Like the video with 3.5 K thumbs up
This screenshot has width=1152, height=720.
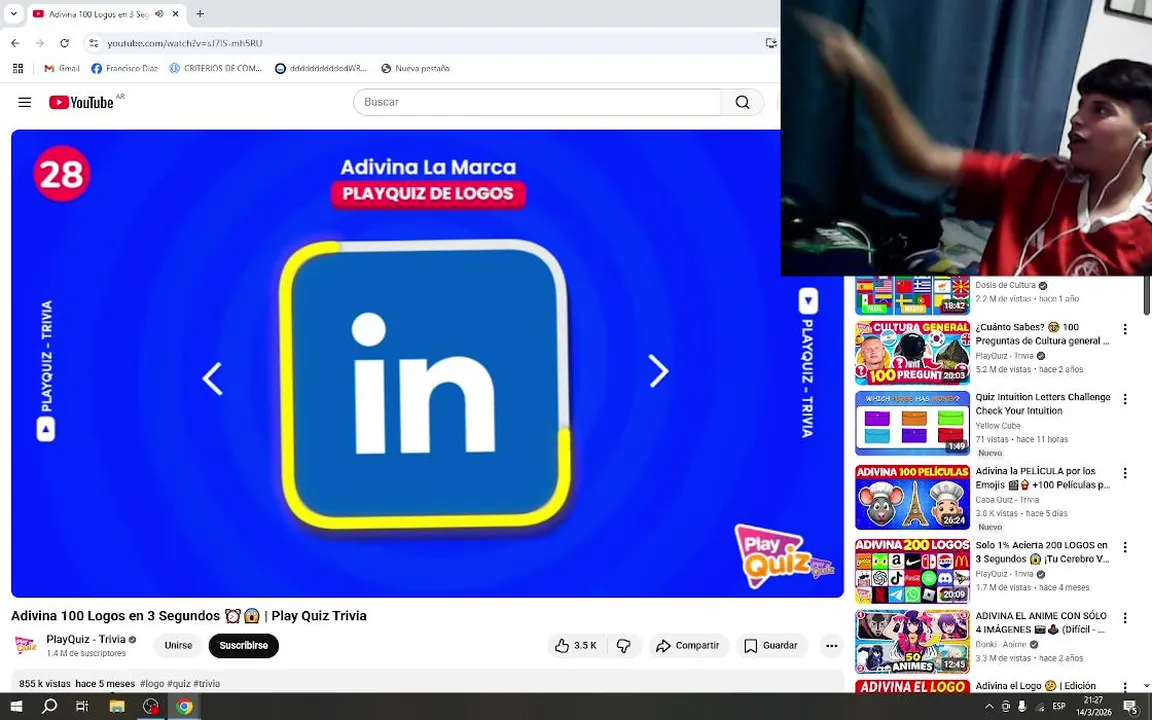576,645
